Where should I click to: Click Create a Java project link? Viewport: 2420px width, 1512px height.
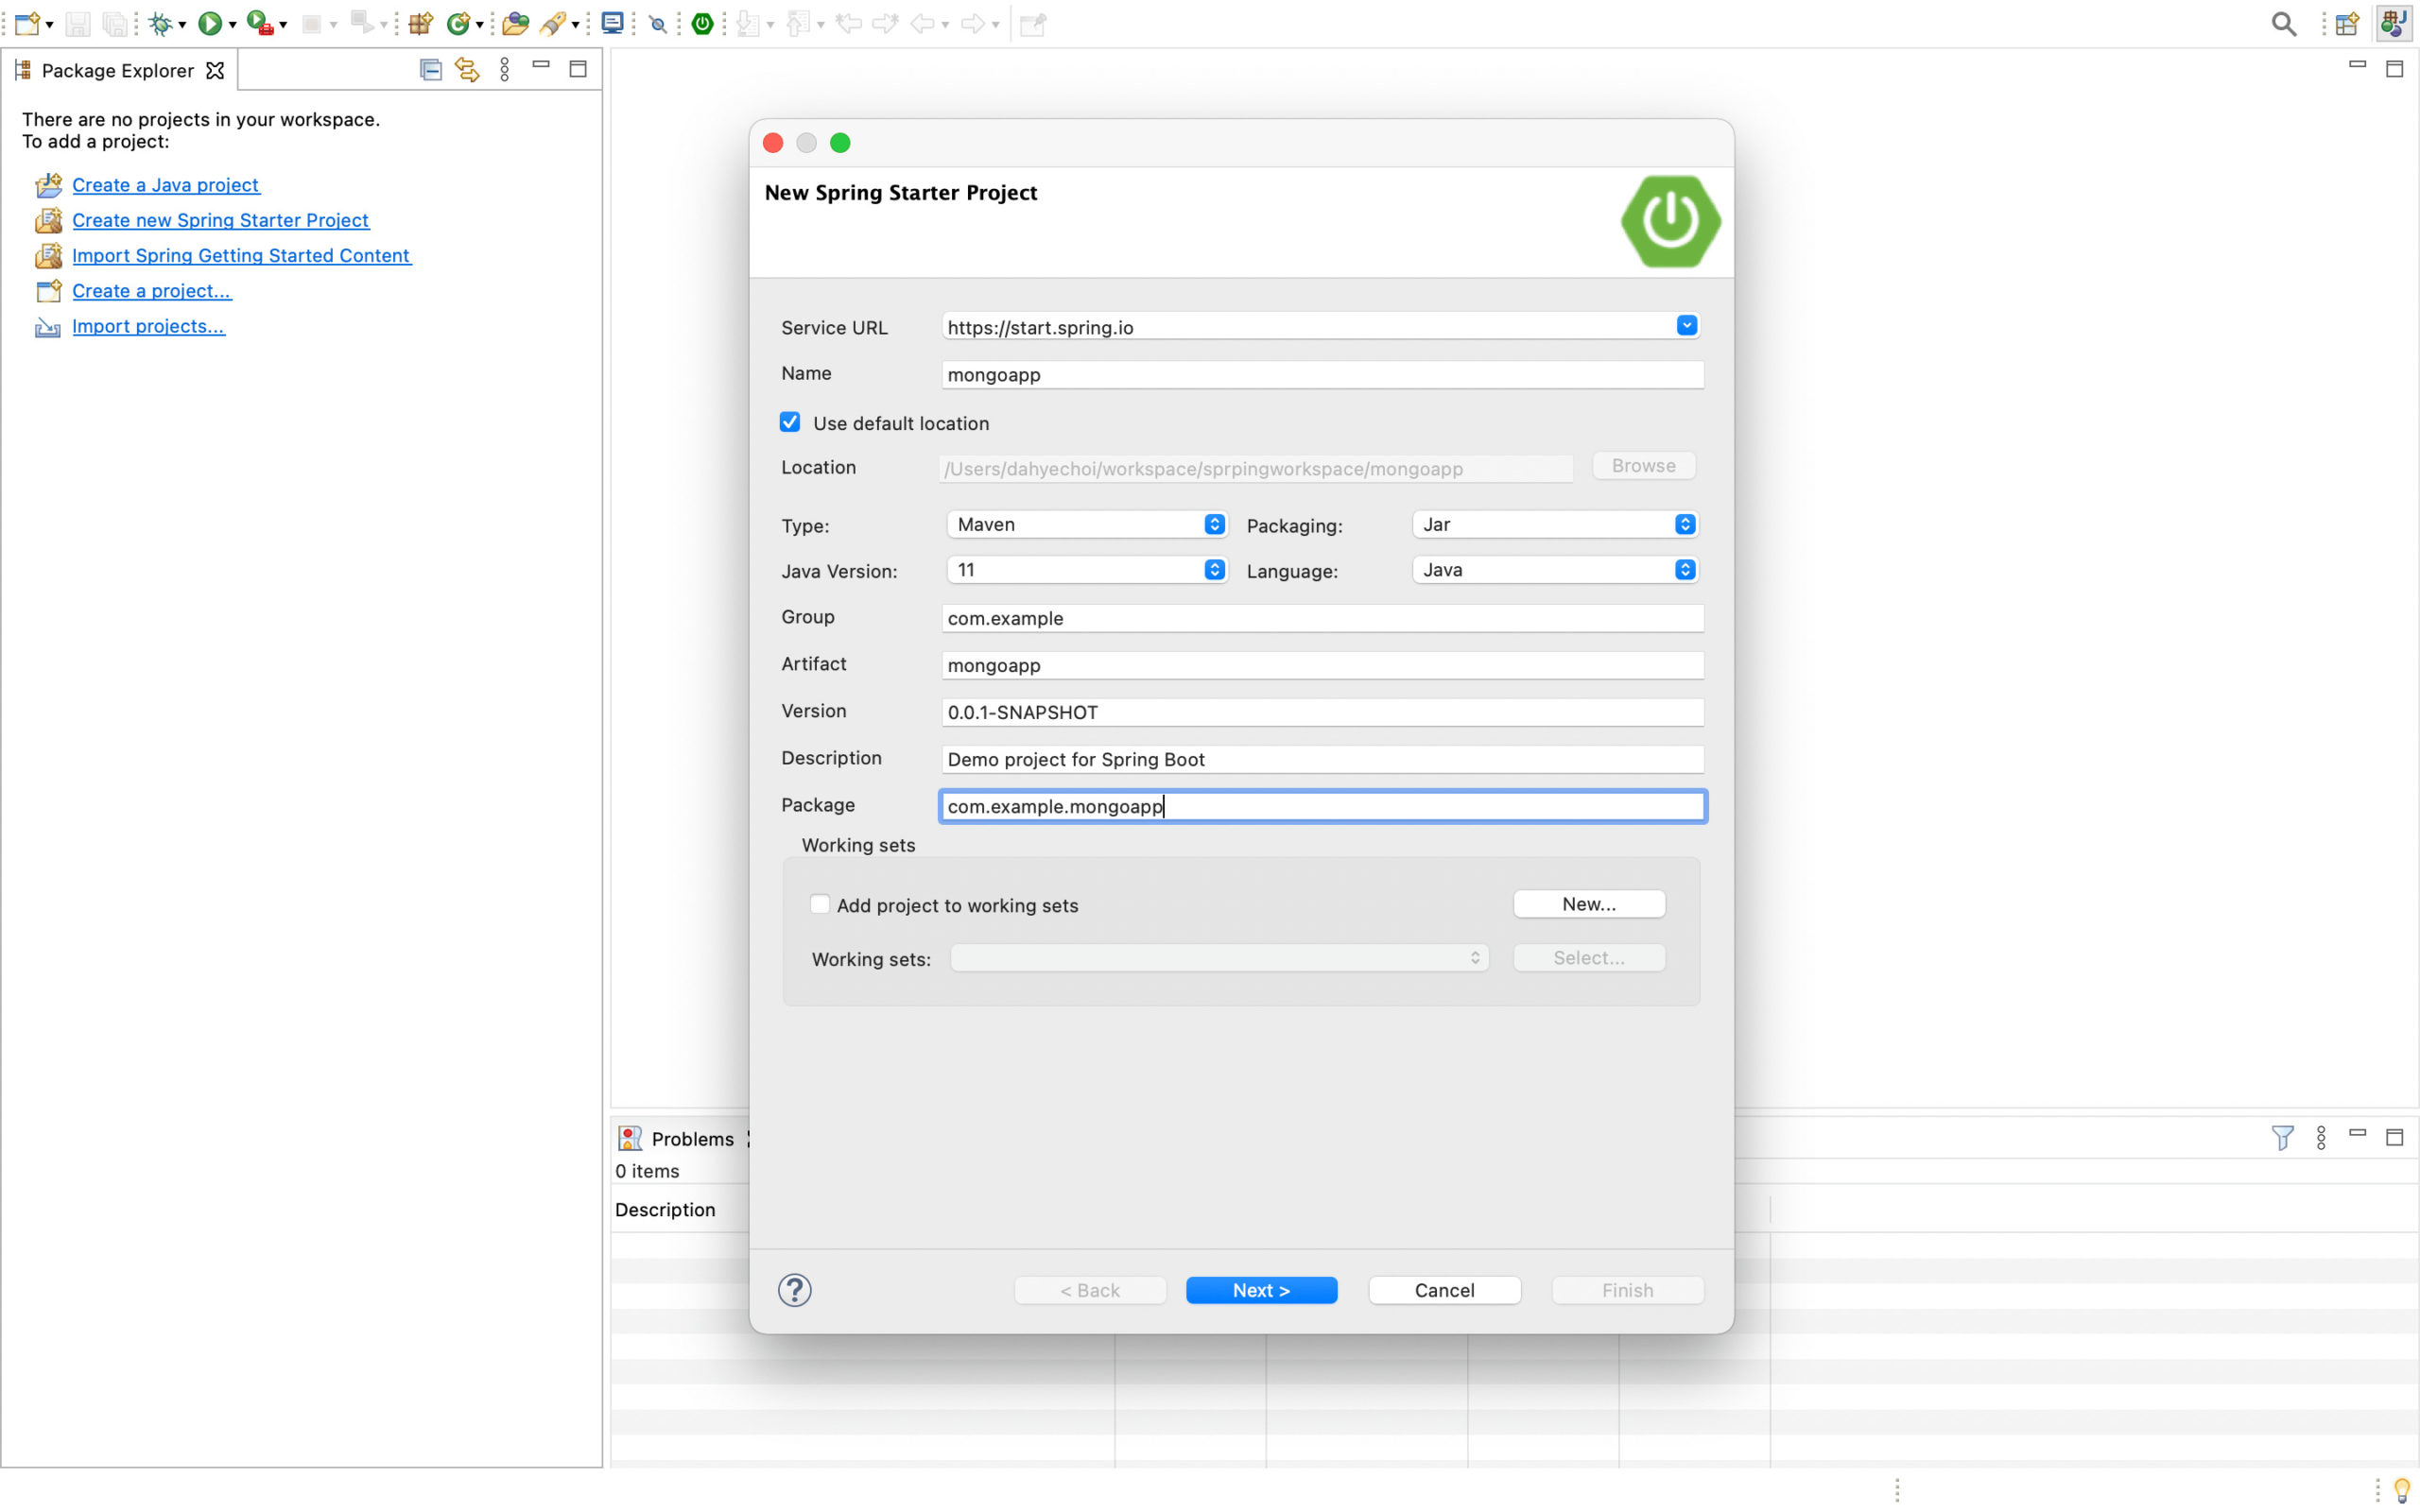165,185
